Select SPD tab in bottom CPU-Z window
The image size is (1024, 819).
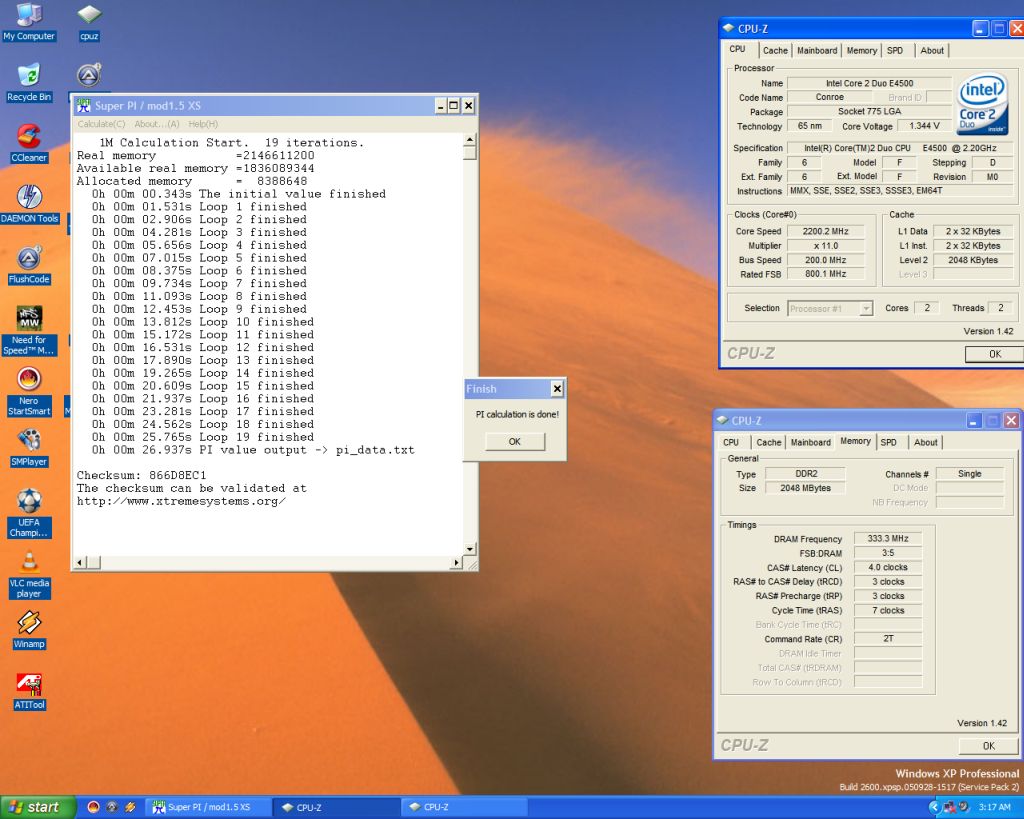click(x=888, y=442)
